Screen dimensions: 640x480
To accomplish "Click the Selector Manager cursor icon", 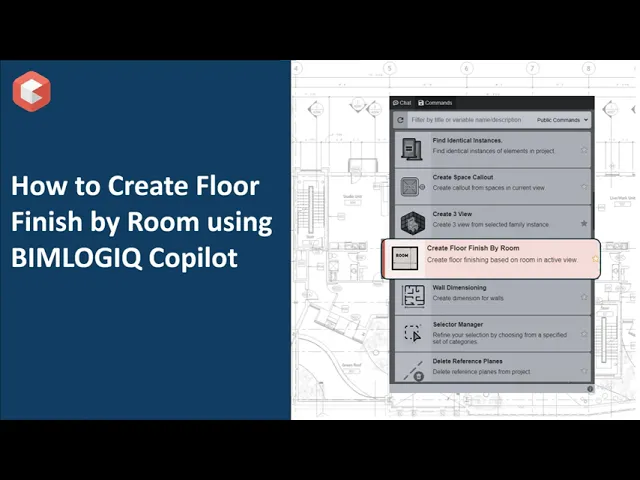I will pos(413,333).
